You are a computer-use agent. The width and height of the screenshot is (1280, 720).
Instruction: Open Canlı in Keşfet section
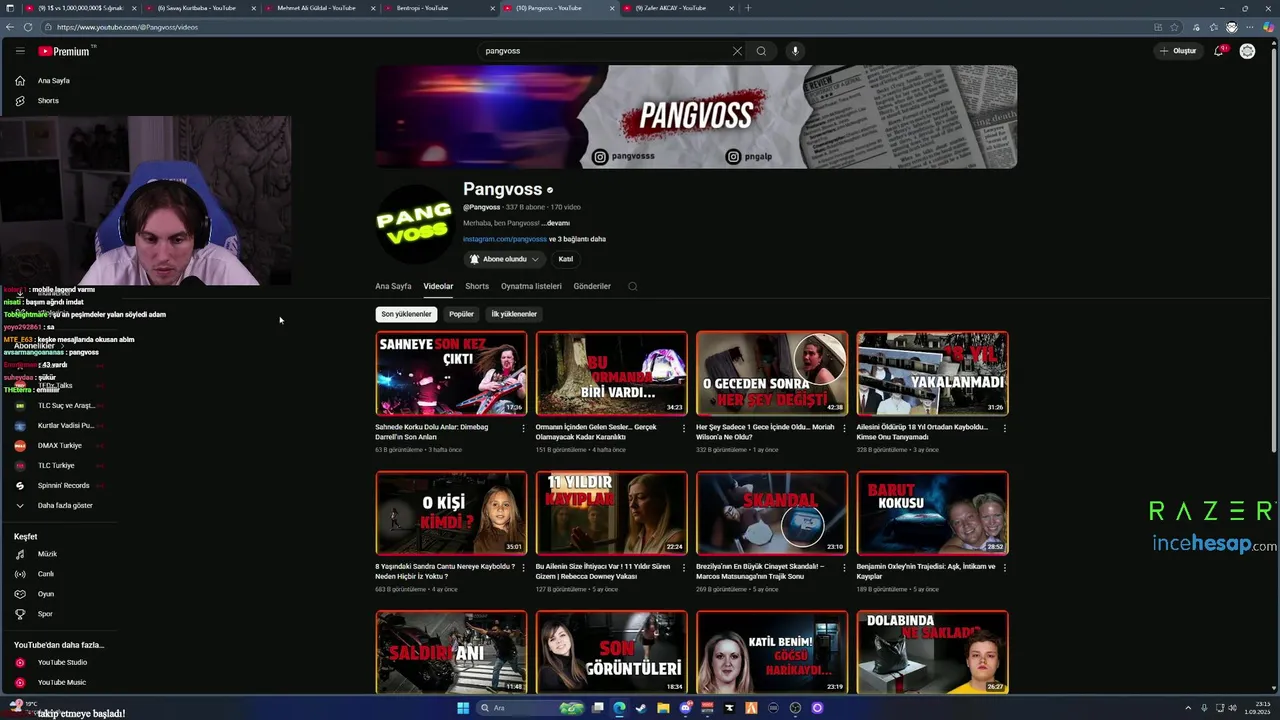(46, 574)
